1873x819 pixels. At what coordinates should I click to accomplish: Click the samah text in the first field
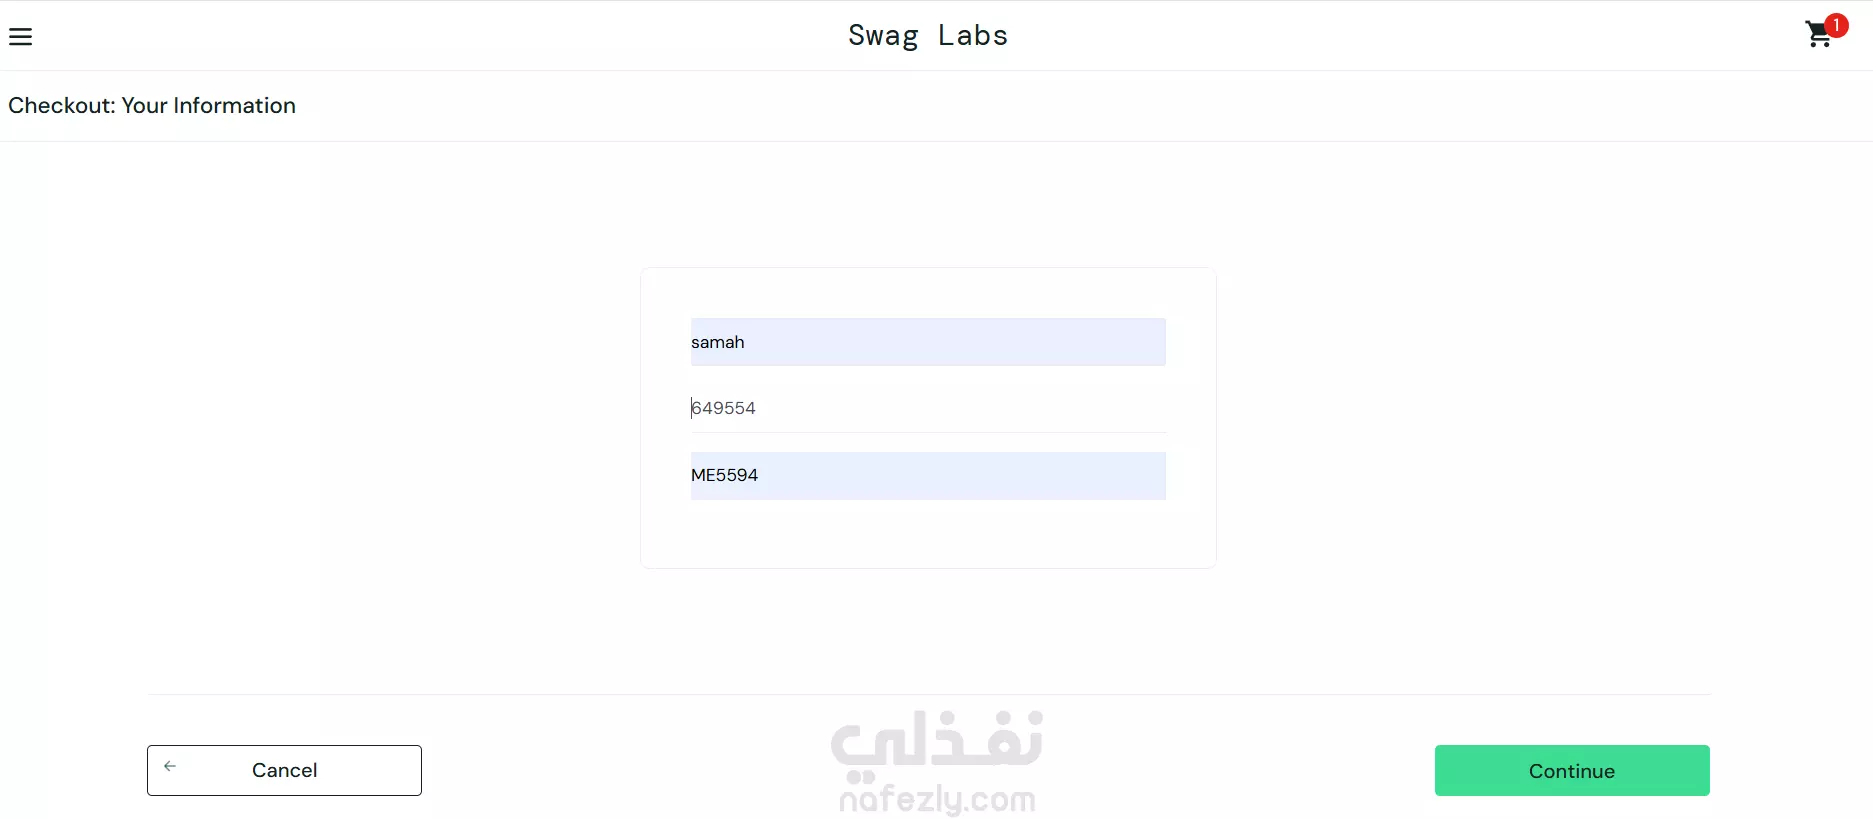click(x=718, y=342)
